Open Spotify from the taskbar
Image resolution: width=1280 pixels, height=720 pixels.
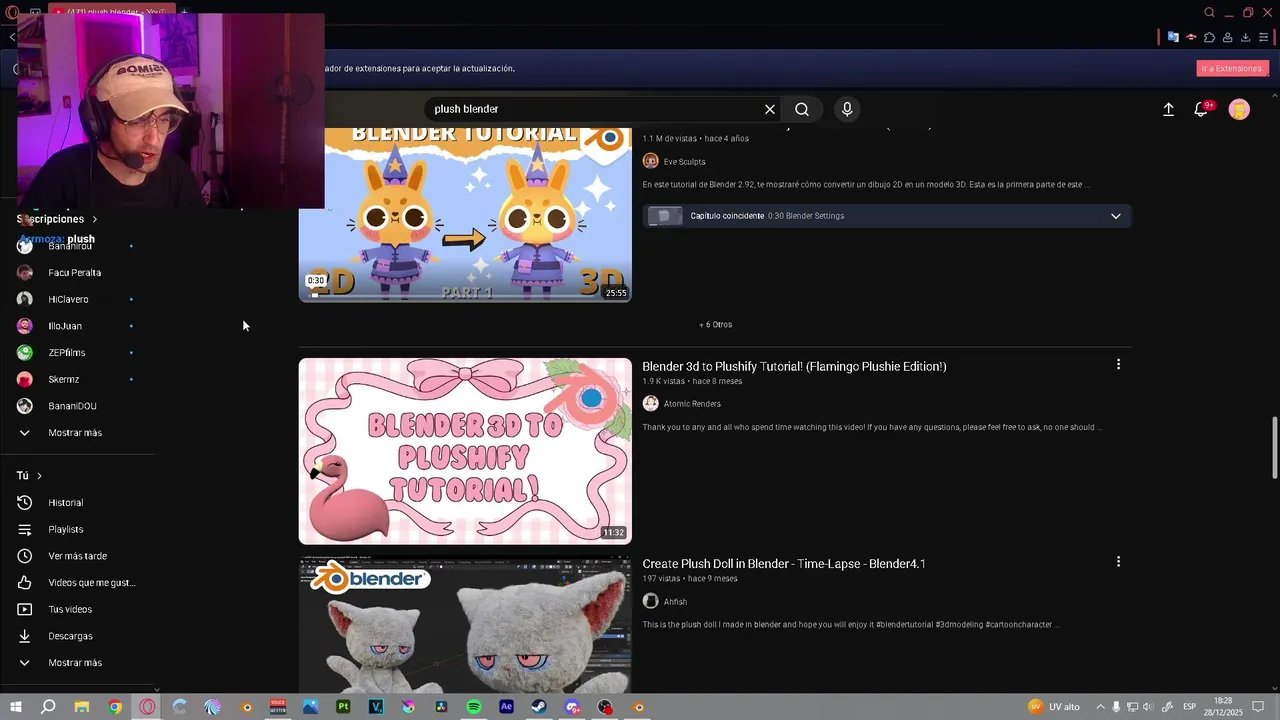click(474, 707)
